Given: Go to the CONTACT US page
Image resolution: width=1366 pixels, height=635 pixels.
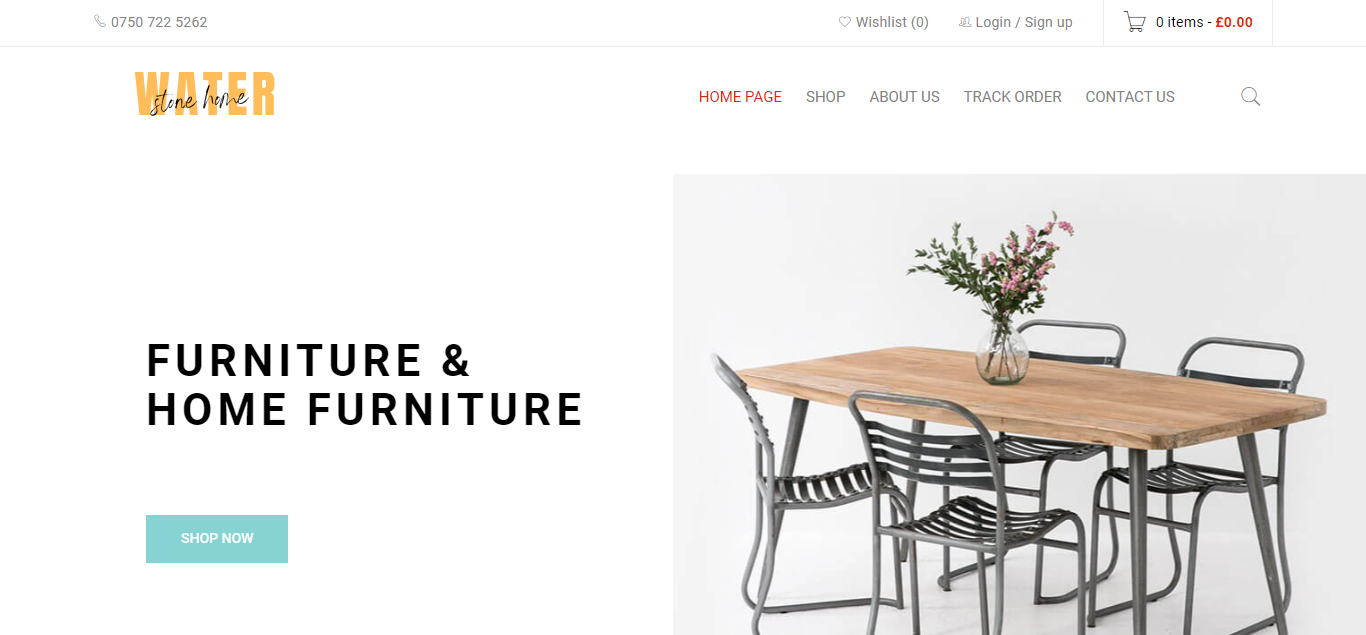Looking at the screenshot, I should 1130,97.
